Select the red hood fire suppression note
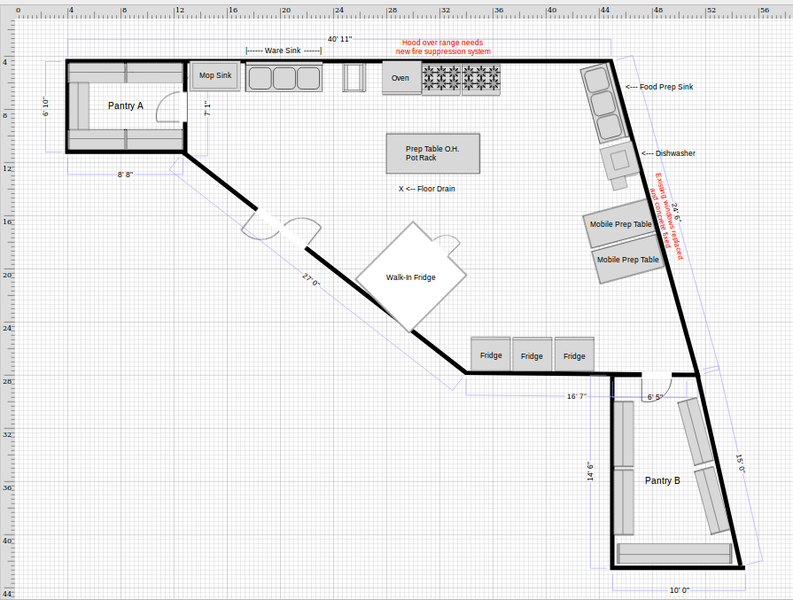The image size is (793, 600). 445,47
